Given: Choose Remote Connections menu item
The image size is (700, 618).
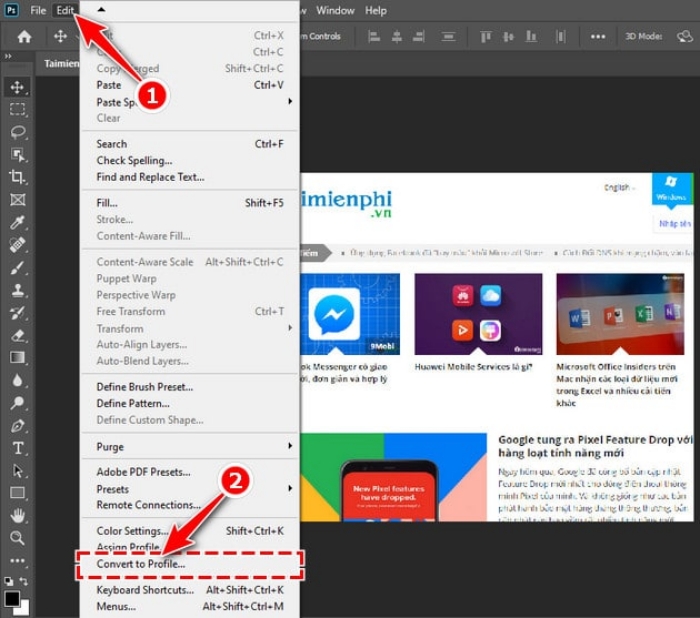Looking at the screenshot, I should 190,505.
